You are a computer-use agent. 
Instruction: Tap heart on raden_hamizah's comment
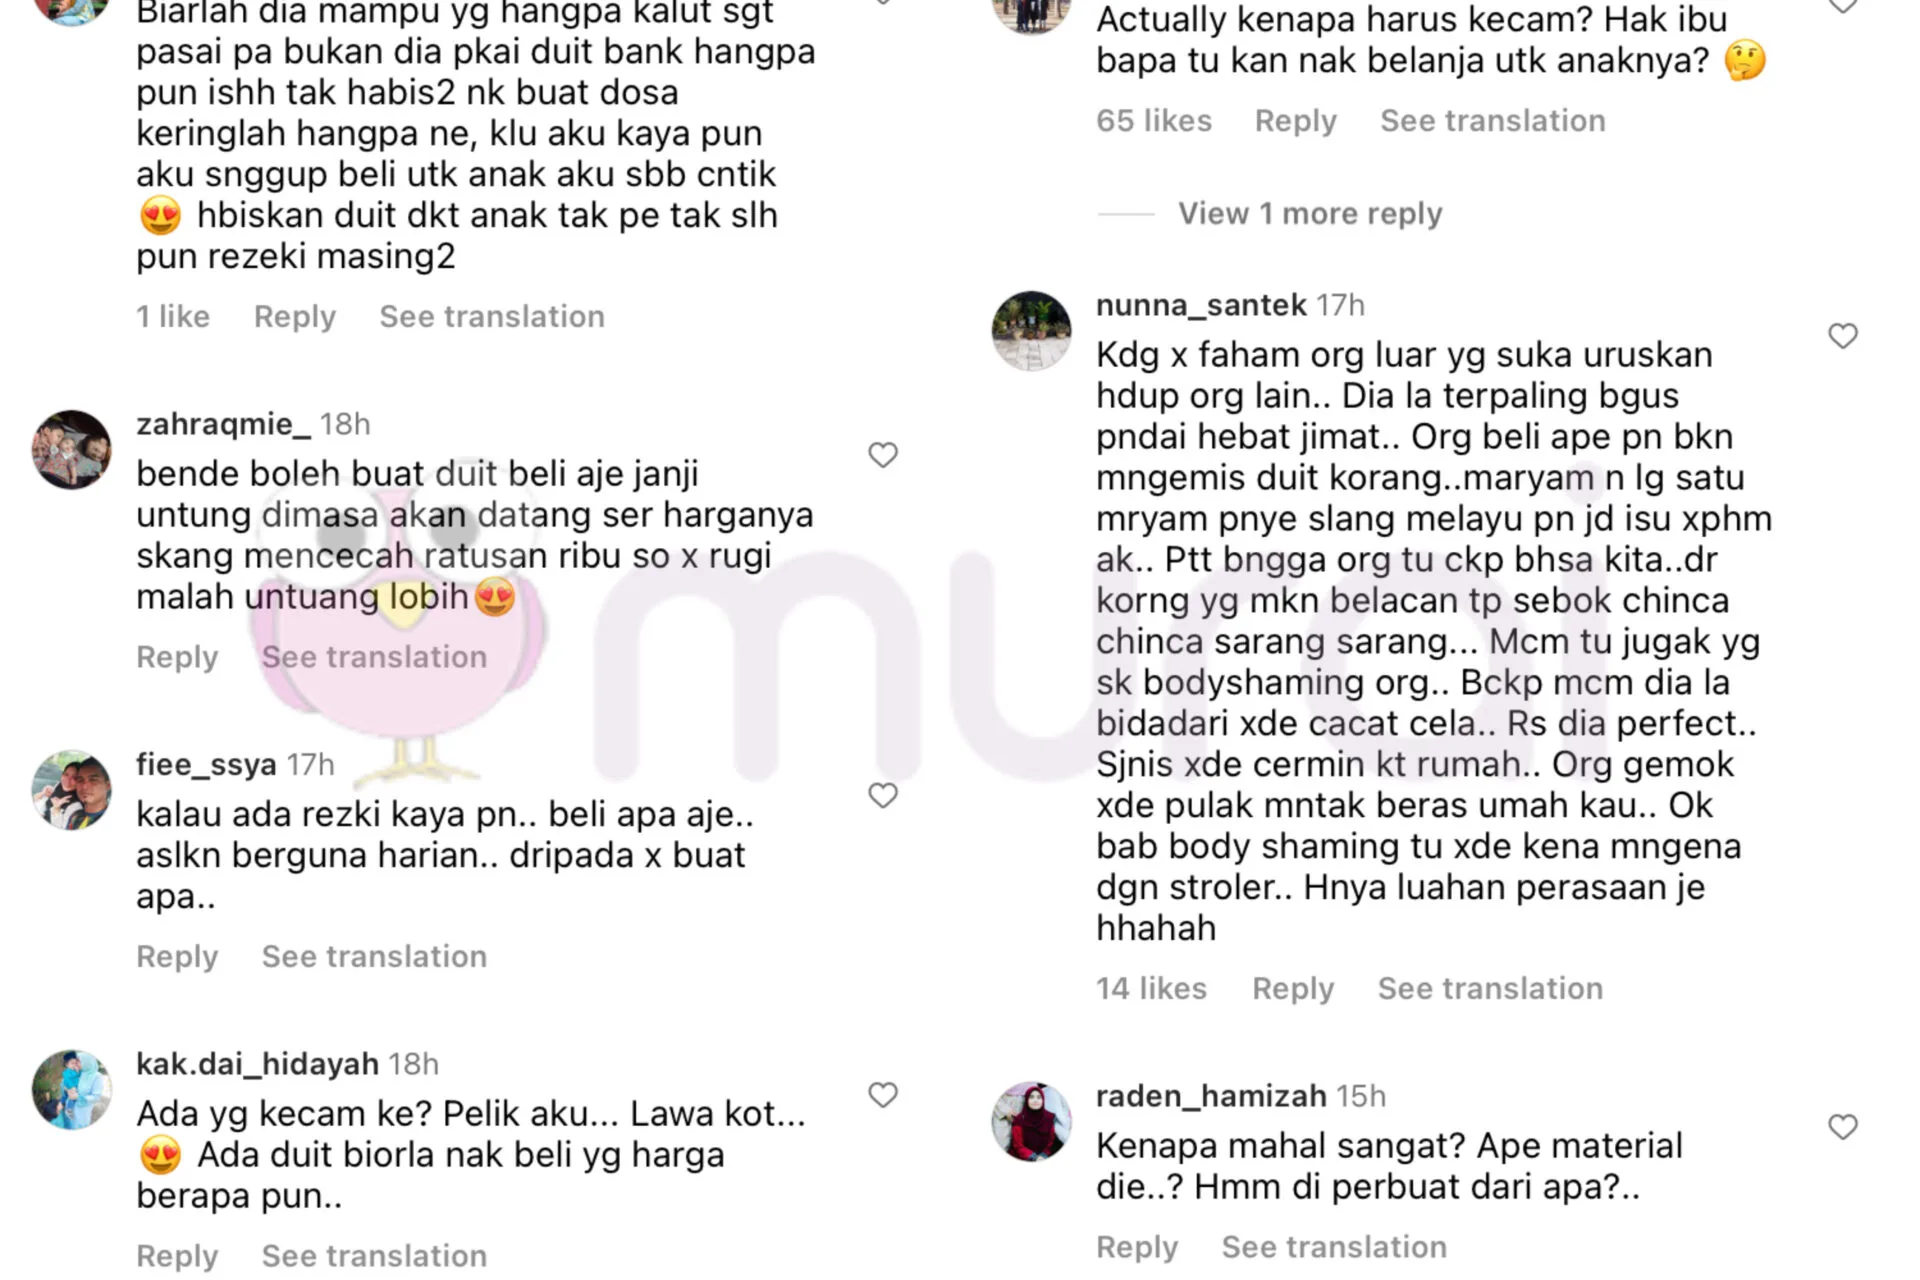pos(1842,1127)
